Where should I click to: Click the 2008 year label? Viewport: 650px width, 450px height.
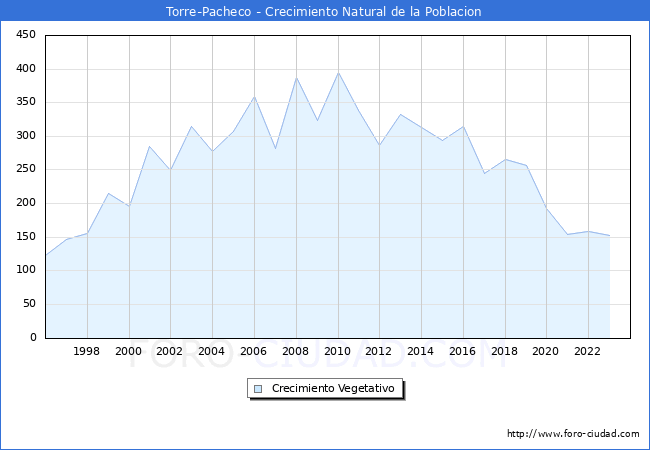click(x=295, y=351)
